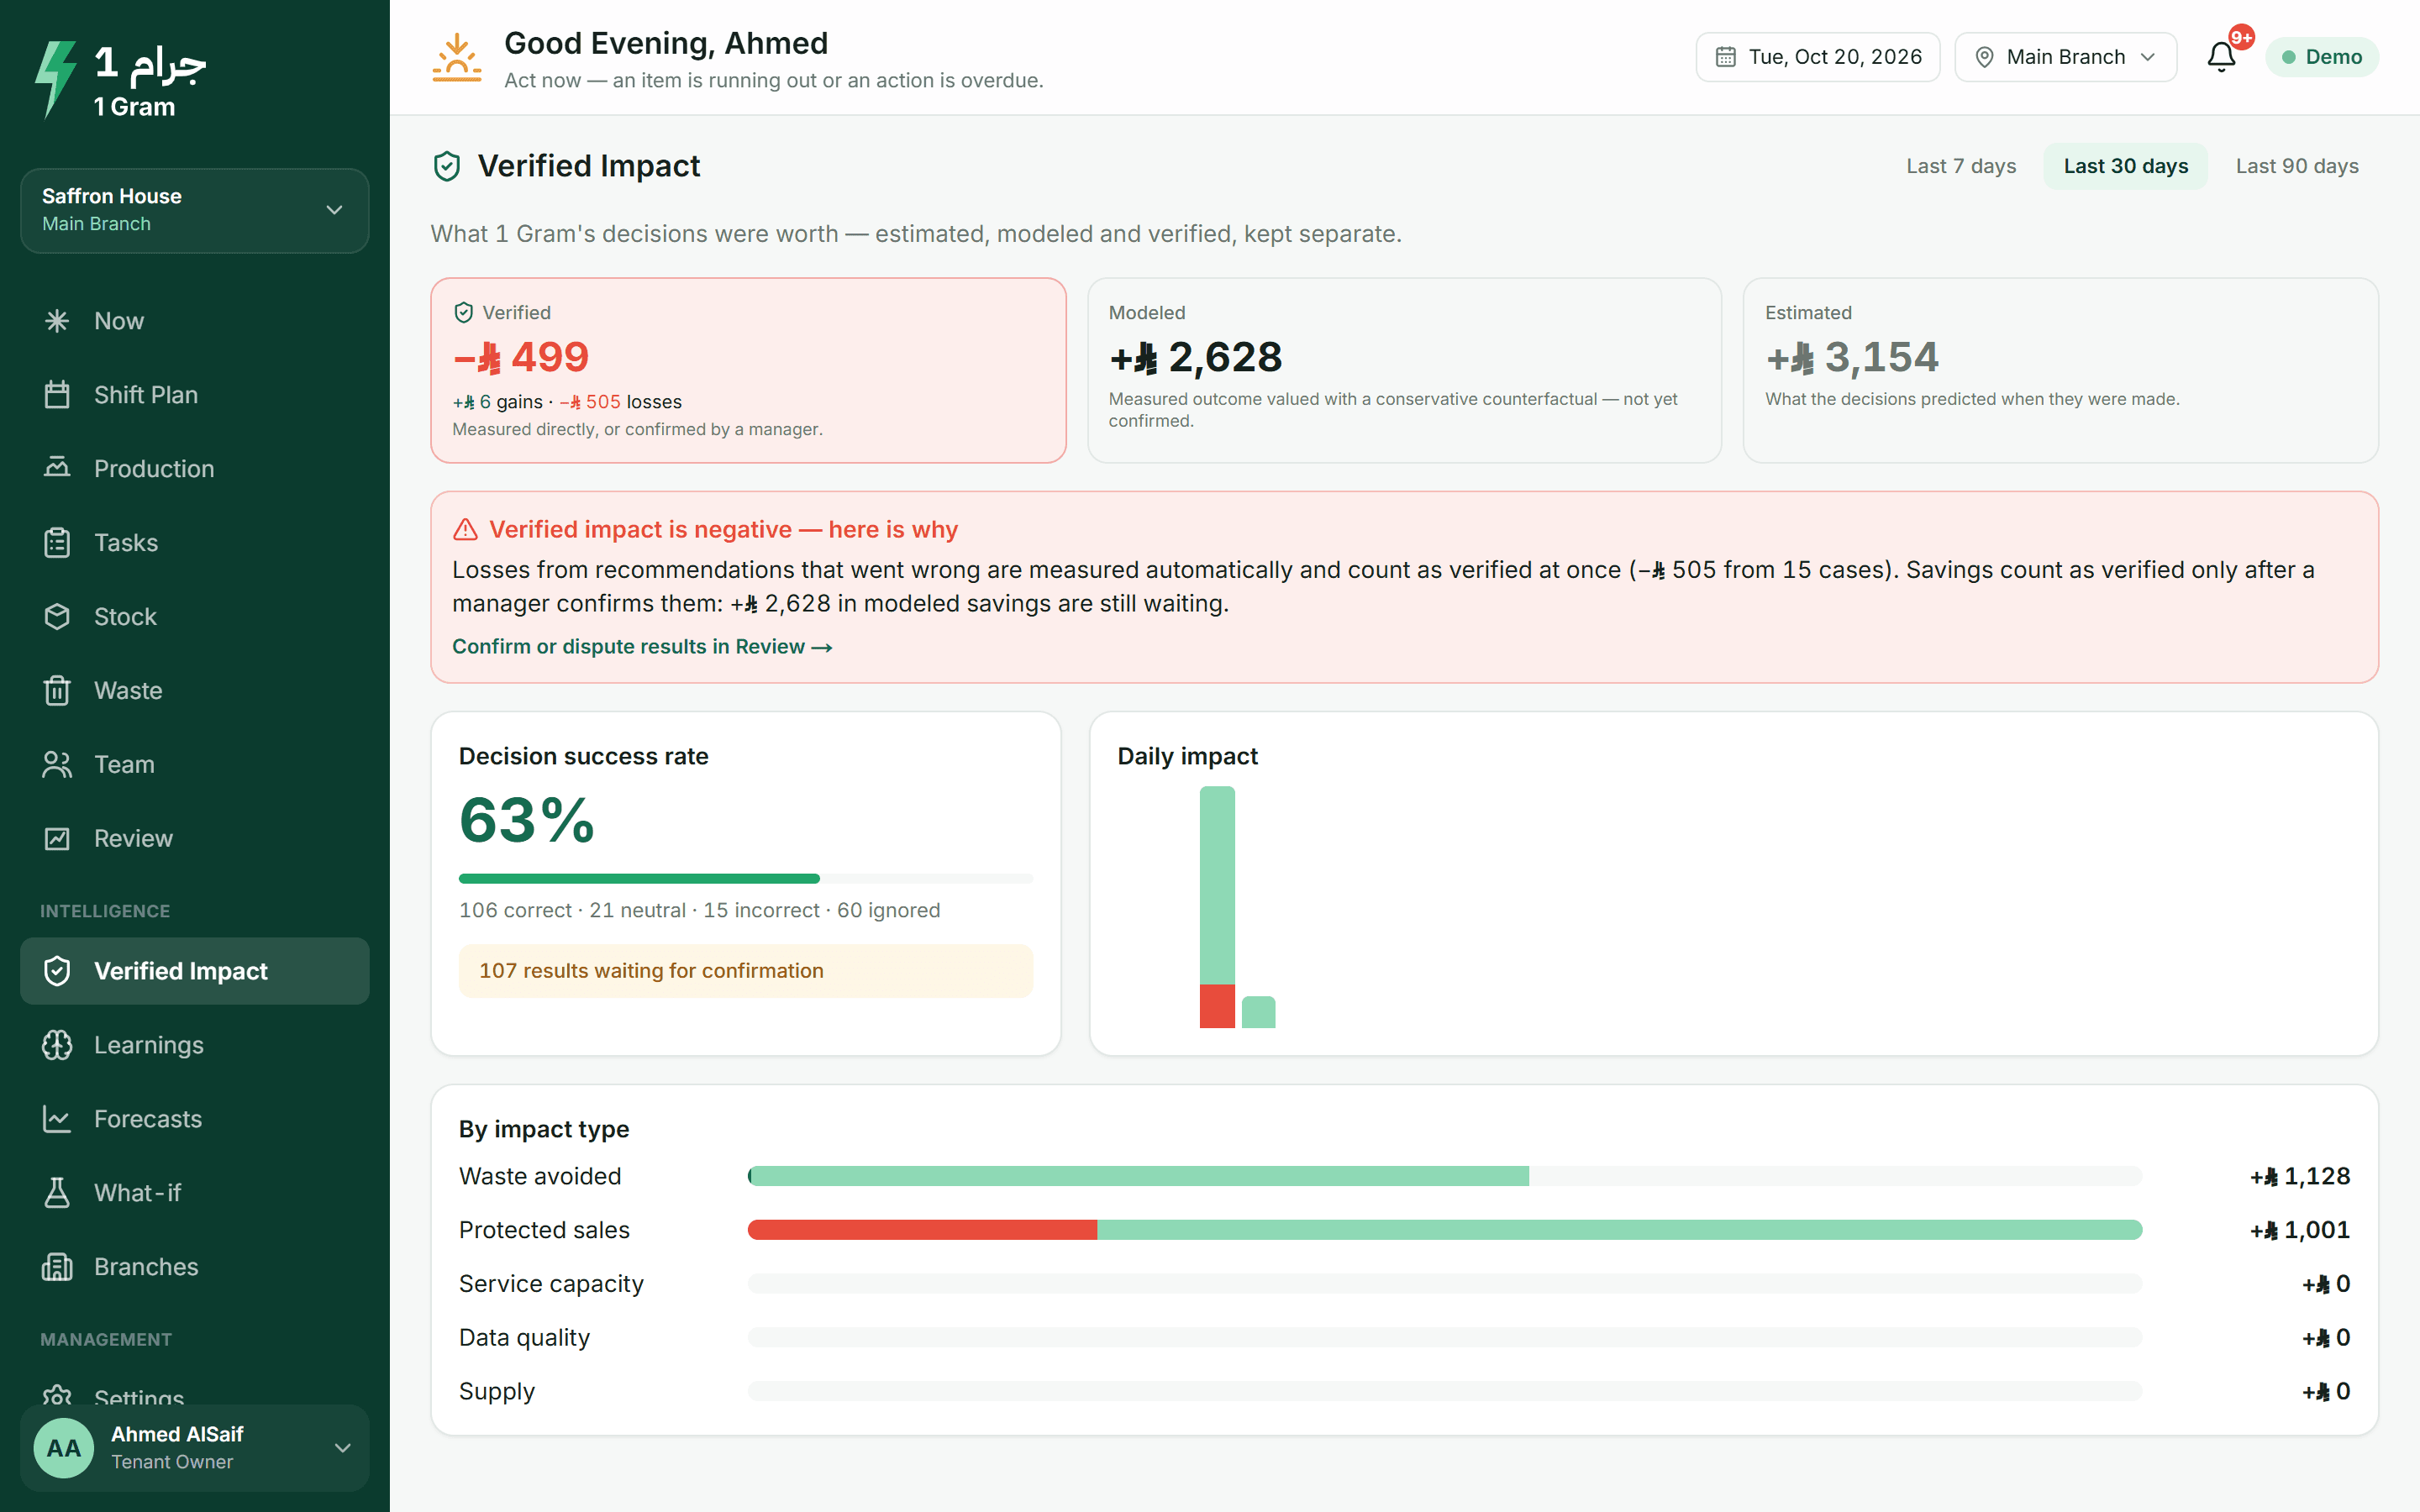This screenshot has width=2420, height=1512.
Task: Click the Supply row label
Action: 497,1392
